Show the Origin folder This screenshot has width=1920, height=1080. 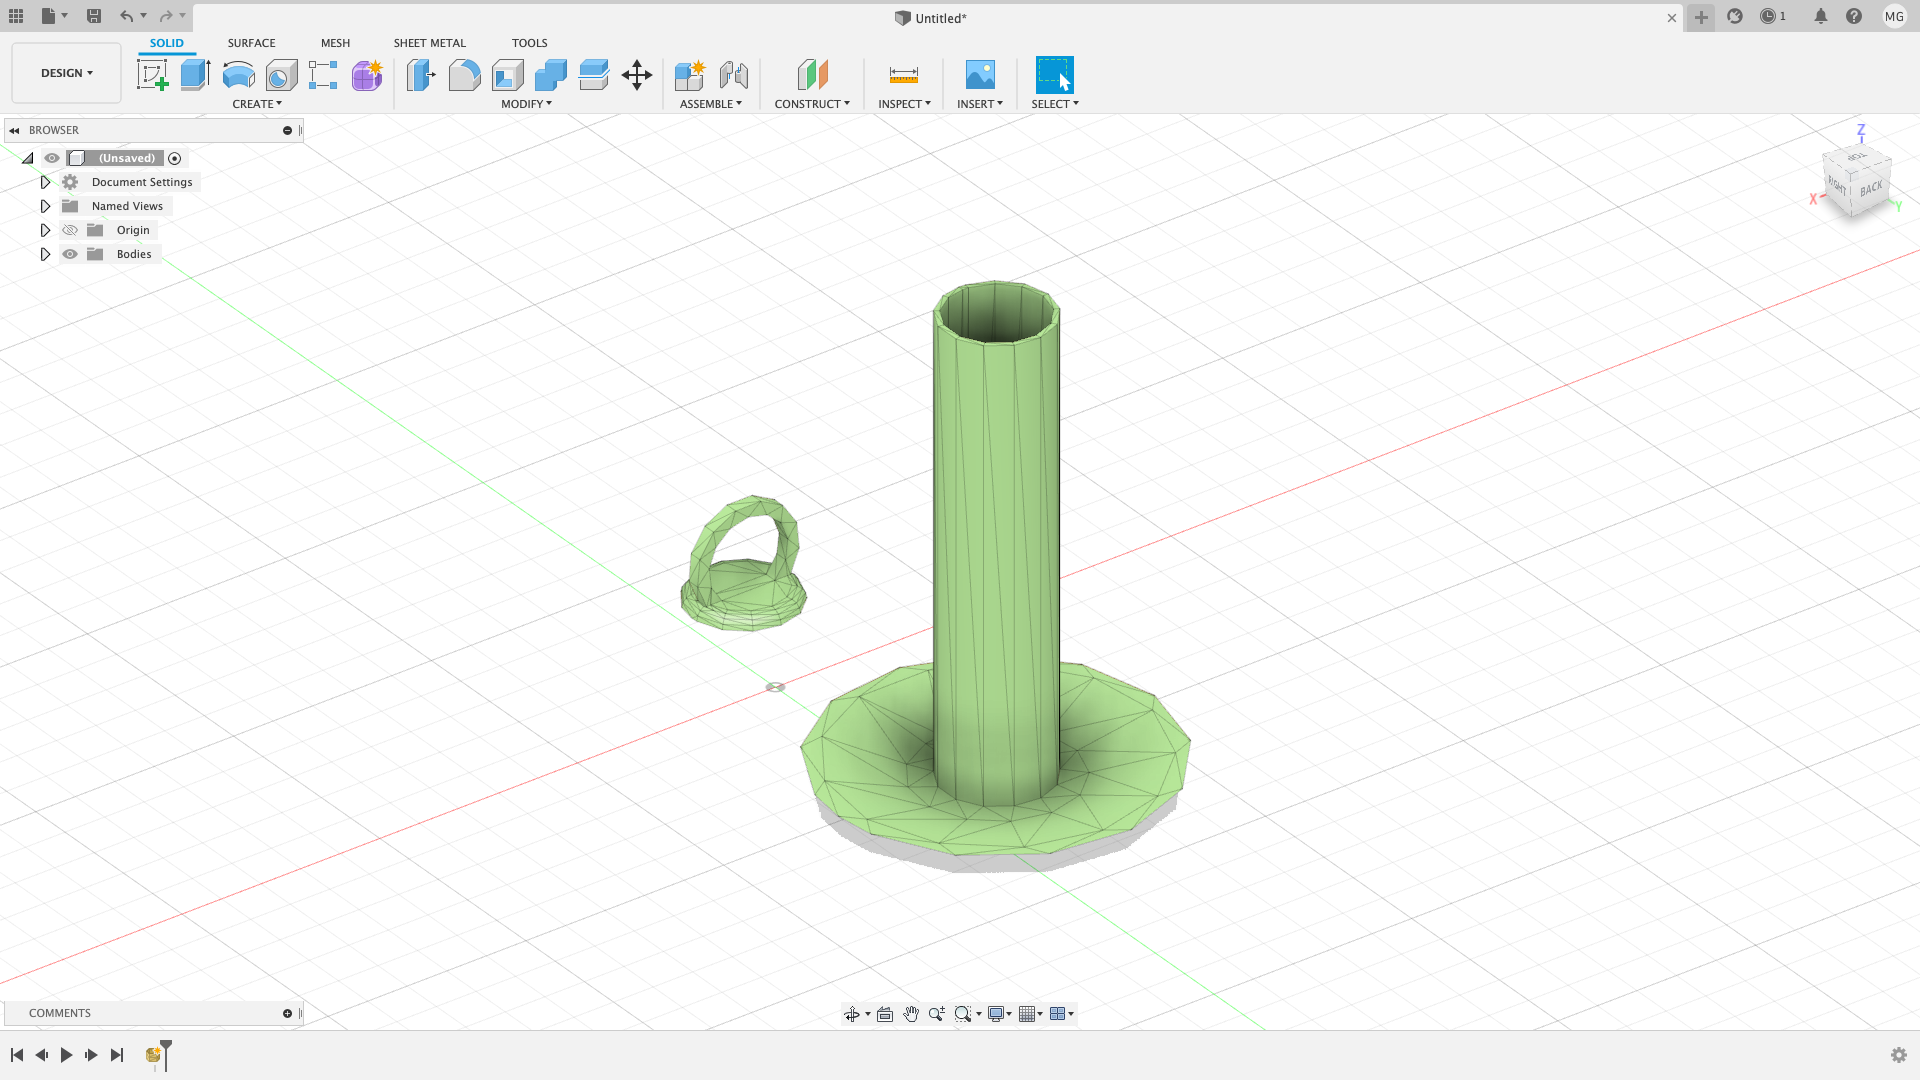click(70, 230)
